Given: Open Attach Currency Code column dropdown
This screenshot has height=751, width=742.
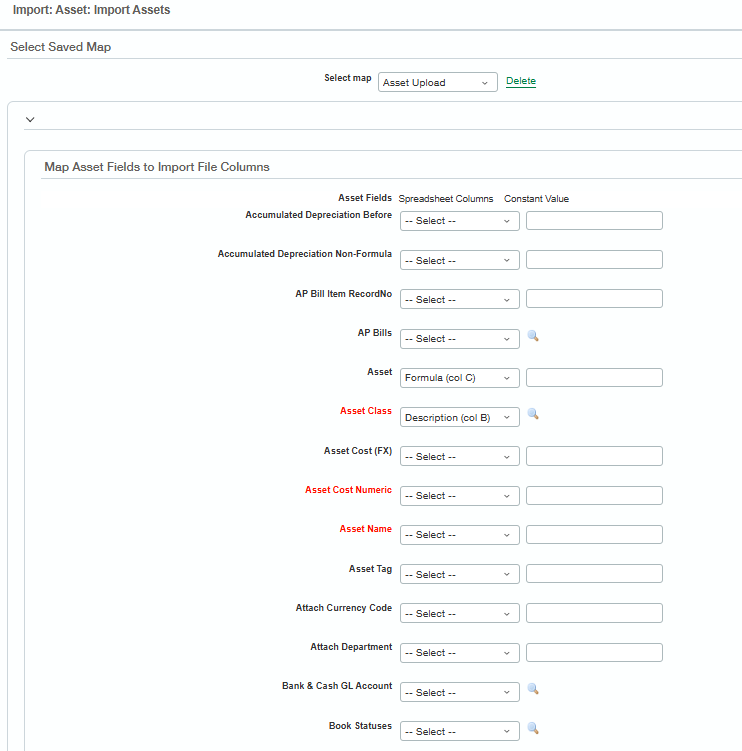Looking at the screenshot, I should 459,614.
